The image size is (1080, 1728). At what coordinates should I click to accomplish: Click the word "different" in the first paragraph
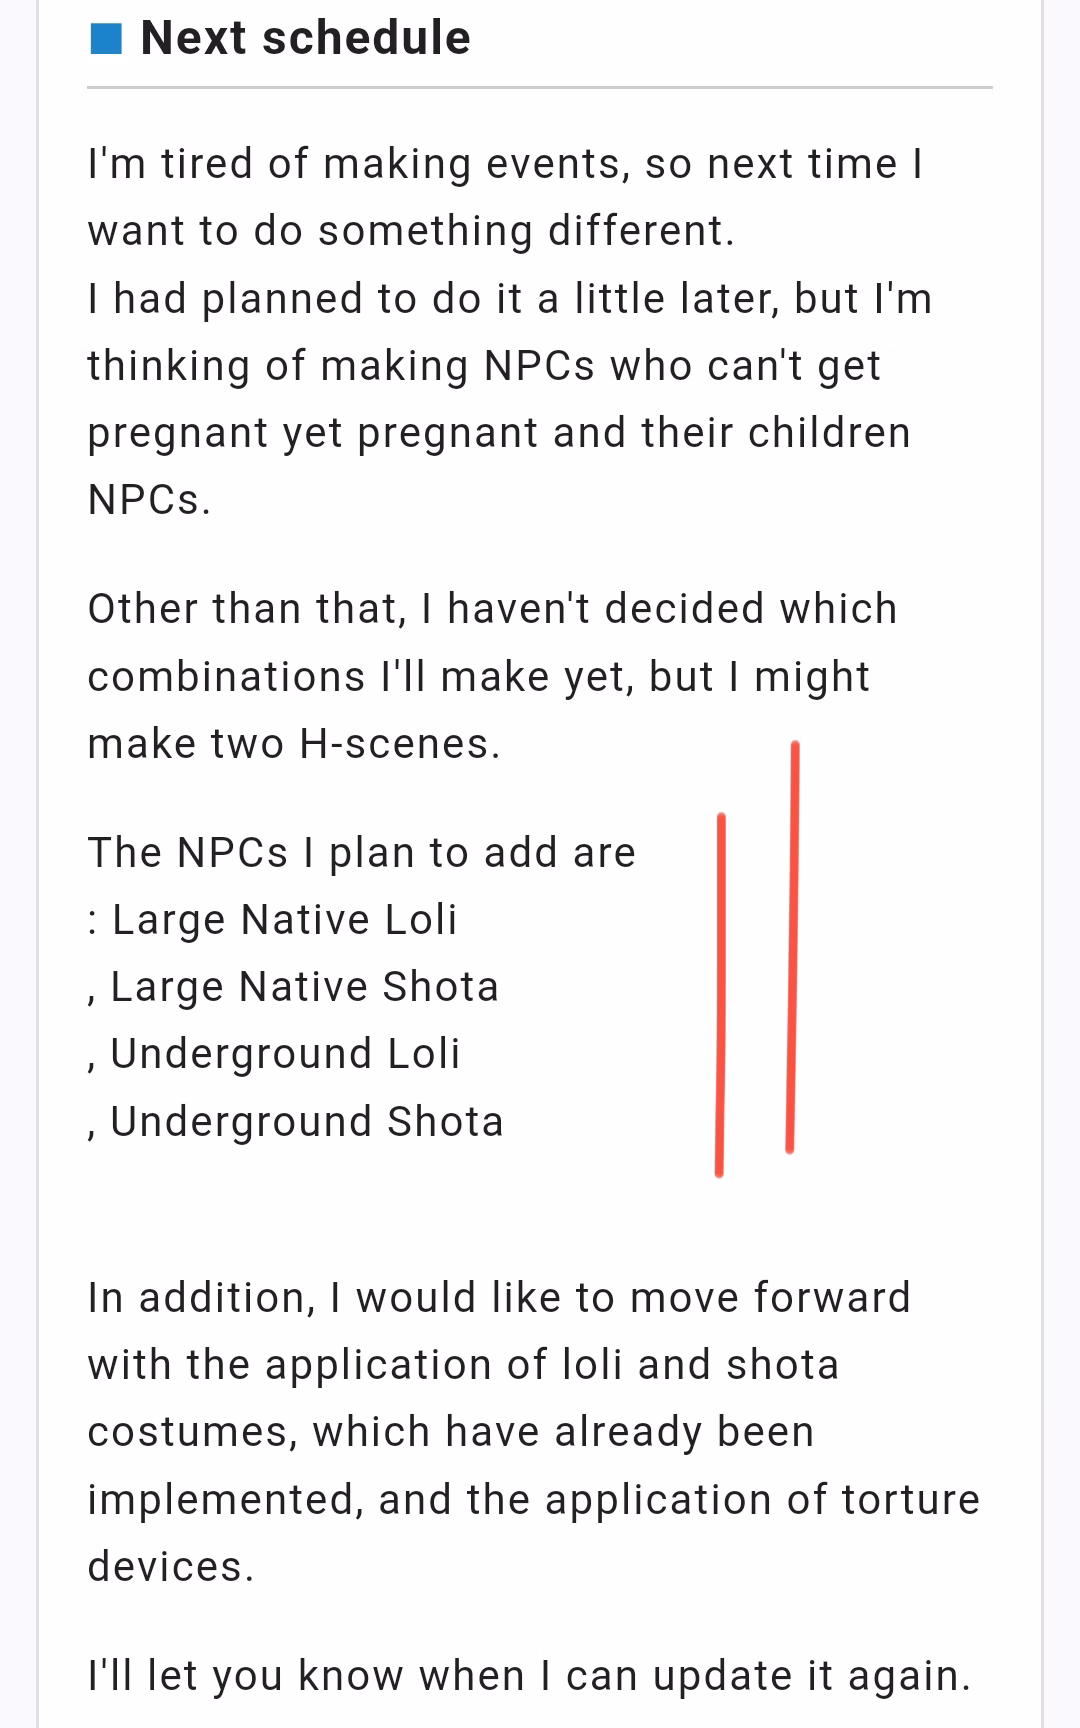click(635, 231)
